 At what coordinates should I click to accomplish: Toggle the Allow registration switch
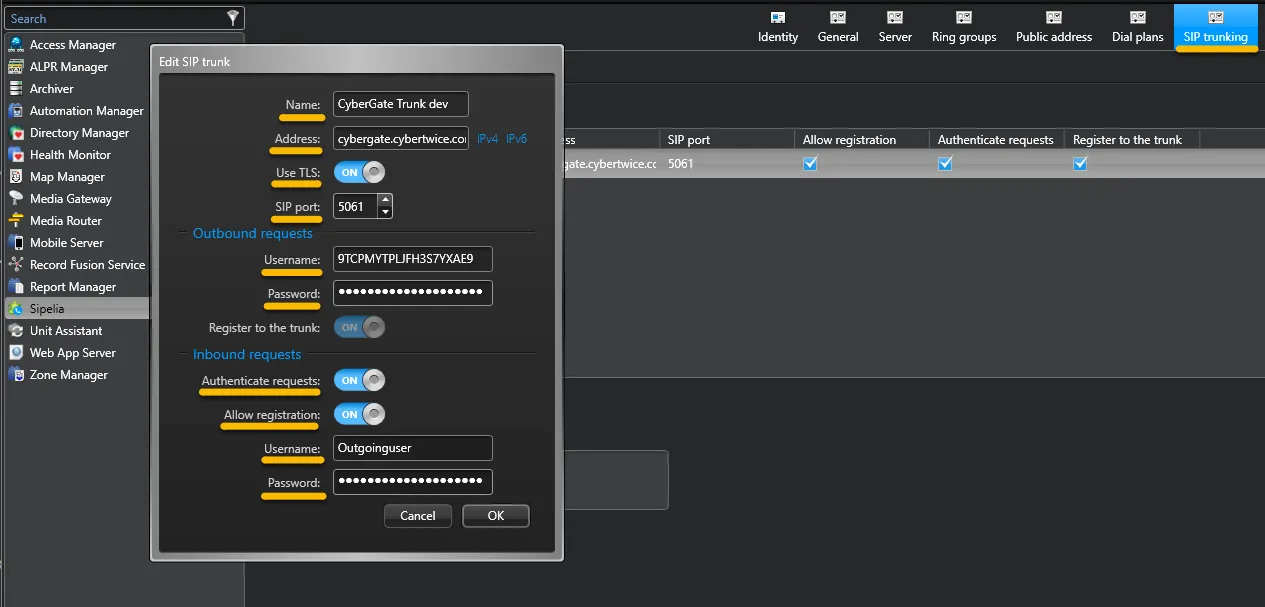pos(359,414)
